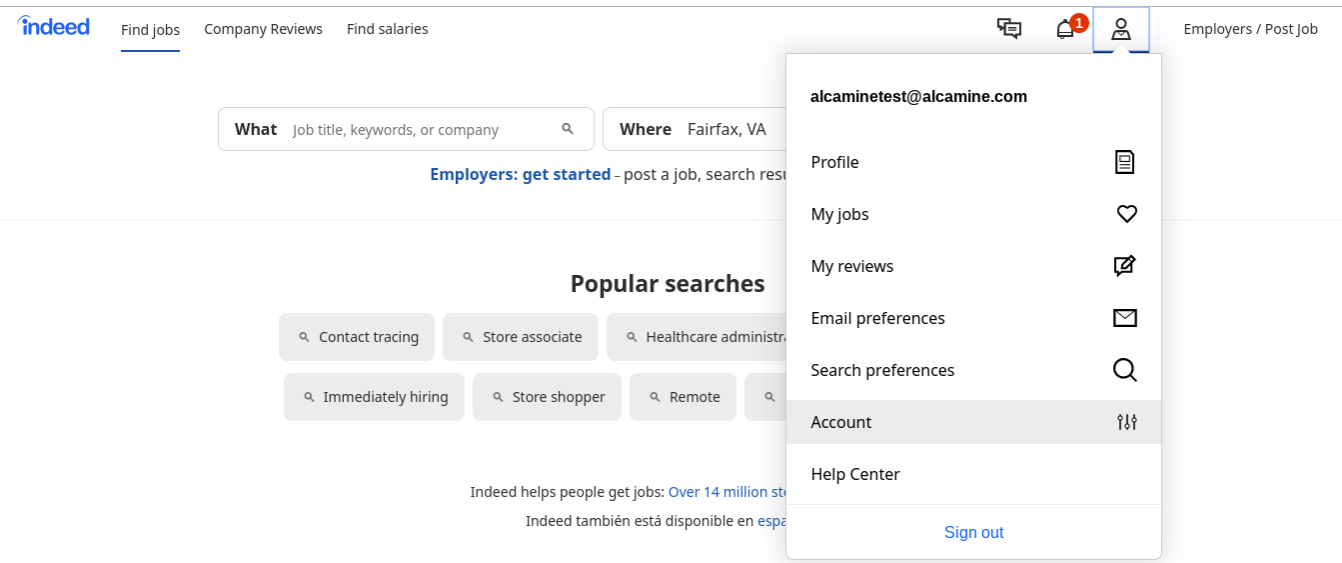Click the heart icon beside My jobs
The image size is (1342, 563).
(x=1126, y=214)
